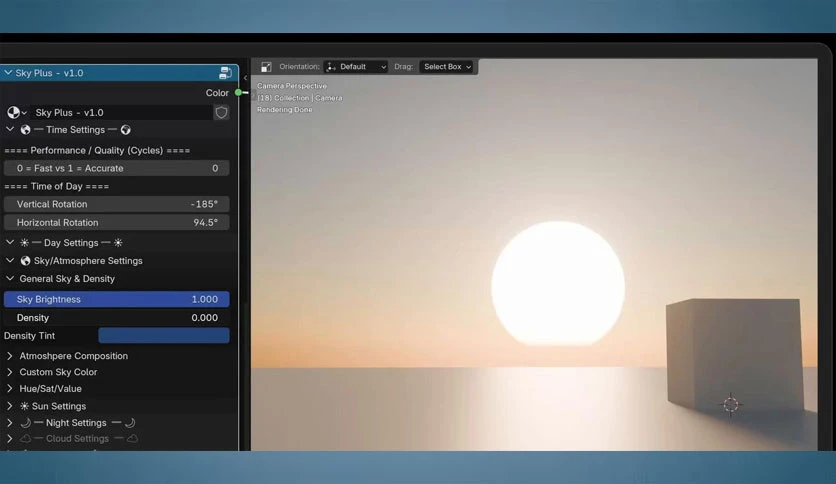Click the green Color output socket
This screenshot has width=836, height=484.
(x=238, y=92)
